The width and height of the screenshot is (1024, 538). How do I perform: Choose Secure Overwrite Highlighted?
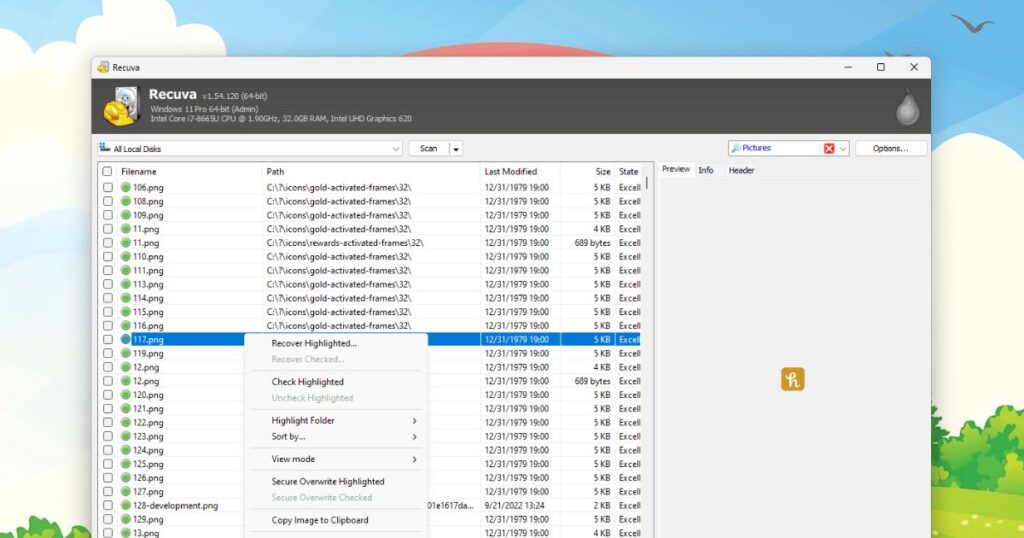328,482
